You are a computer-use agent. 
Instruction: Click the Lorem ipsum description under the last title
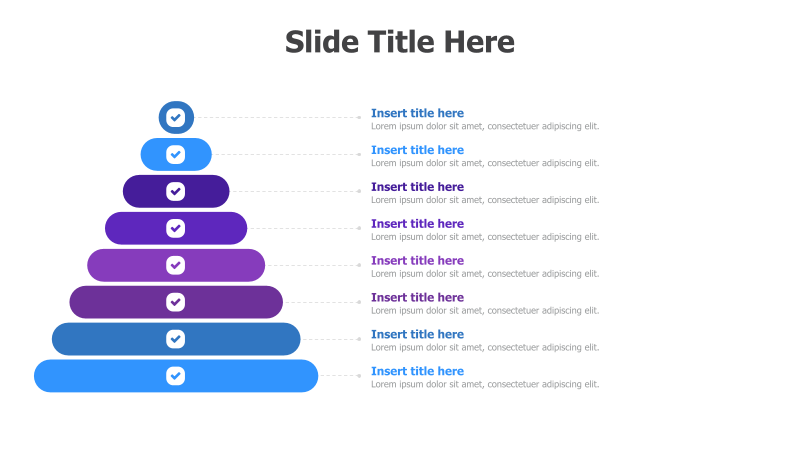[x=485, y=384]
